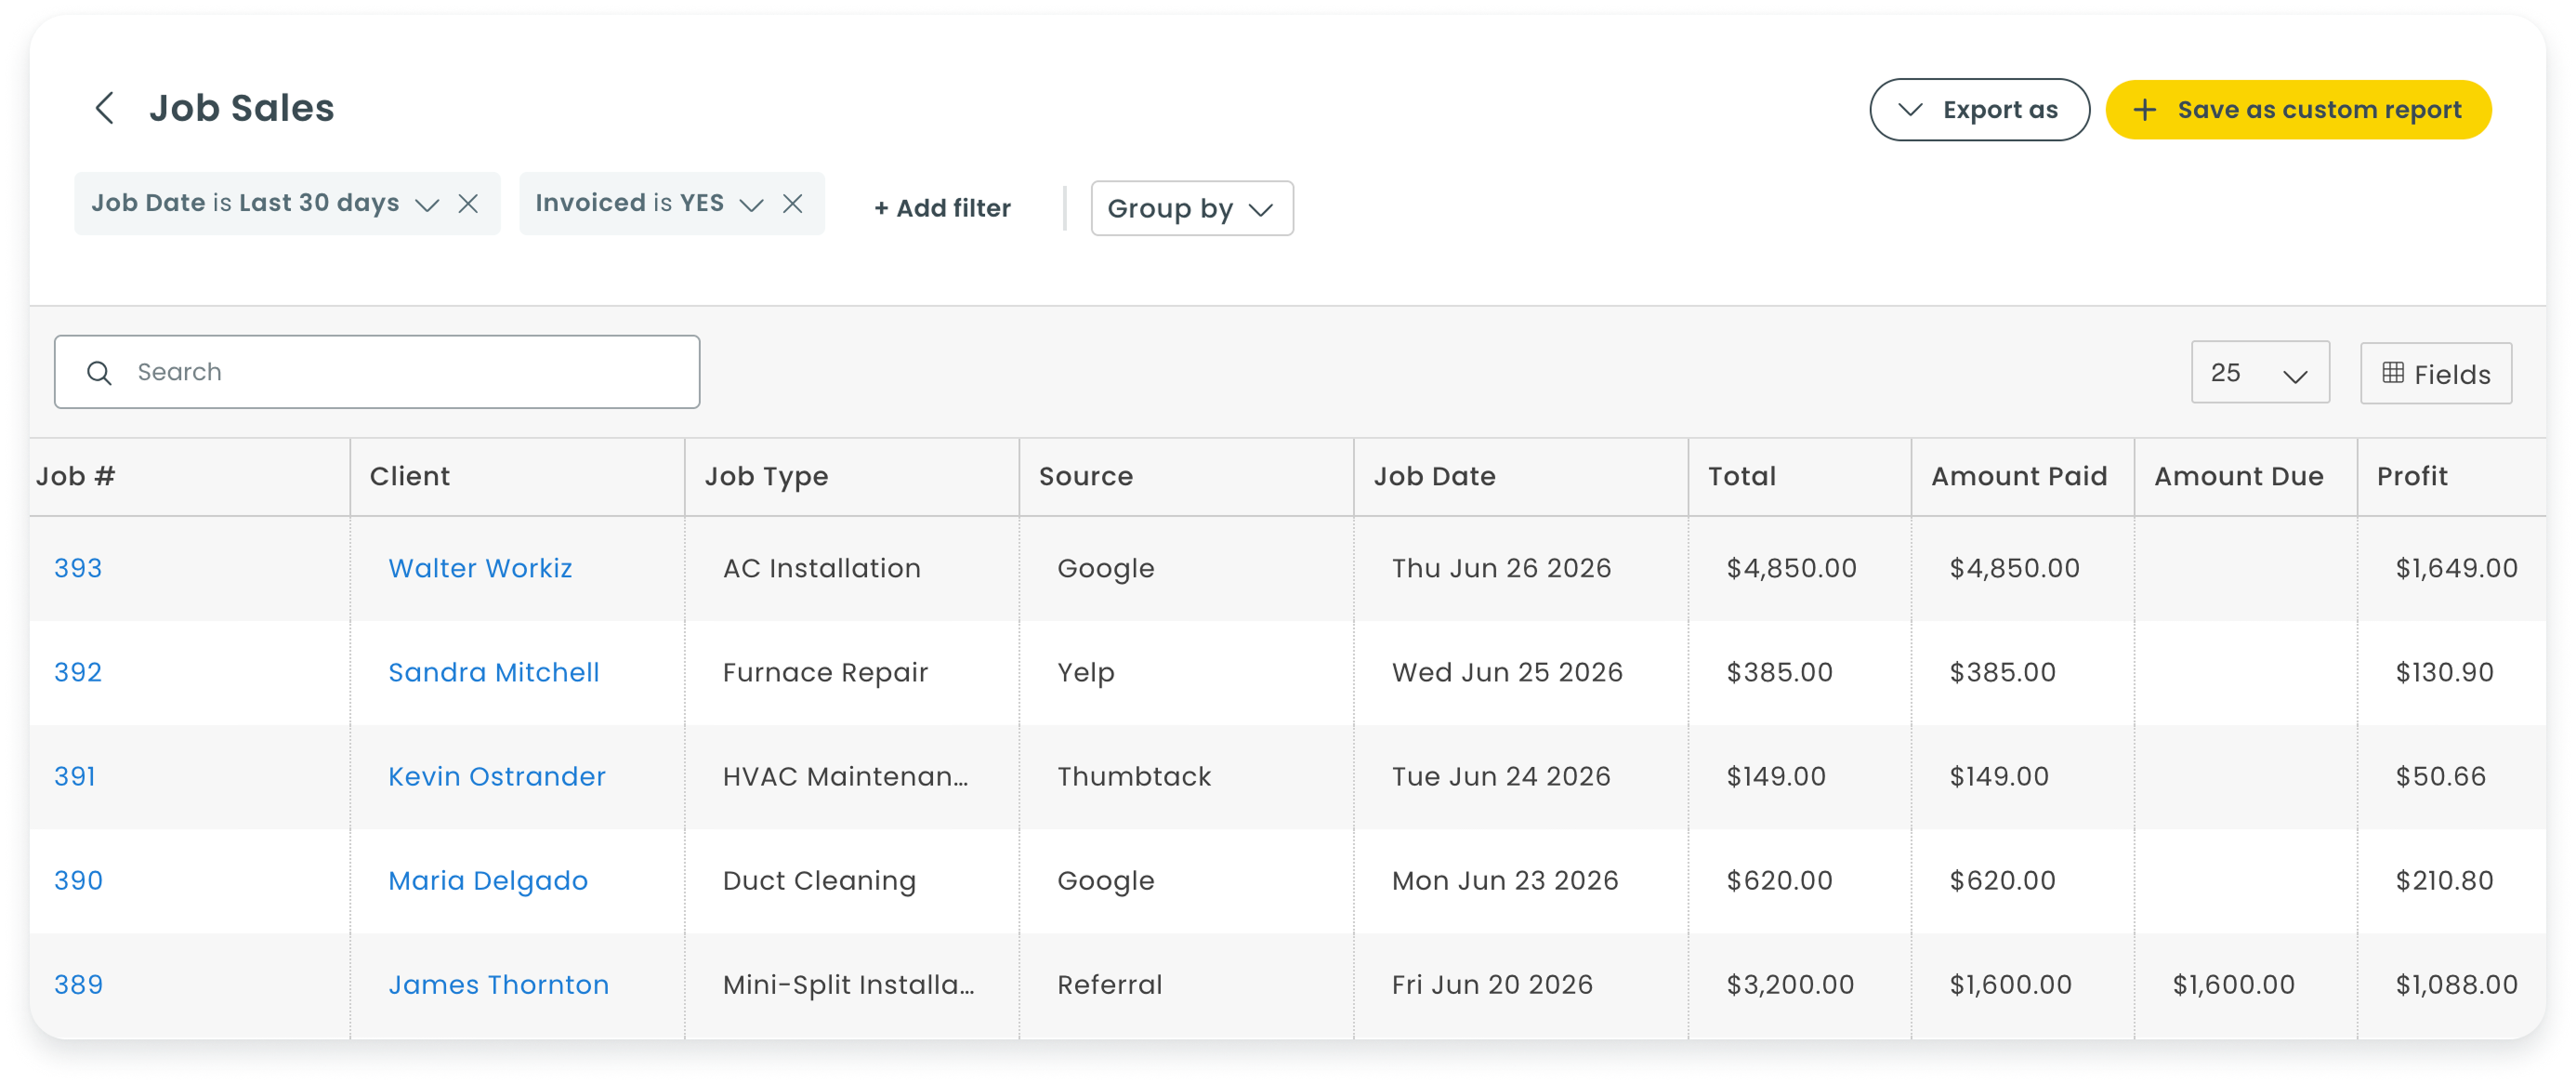Click Save as custom report button
2576x1084 pixels.
(2298, 110)
